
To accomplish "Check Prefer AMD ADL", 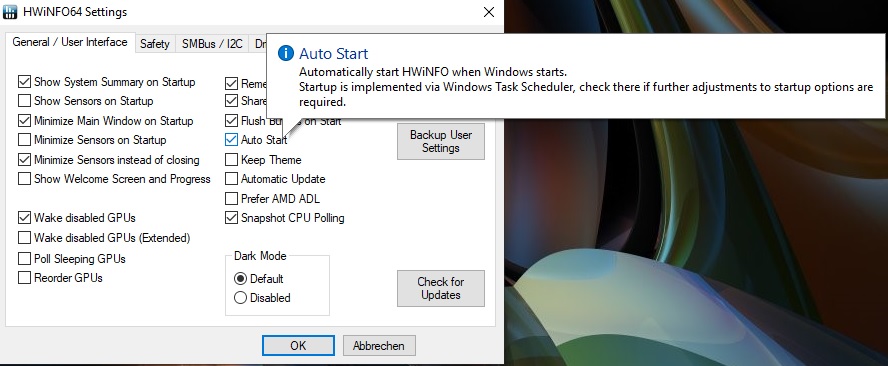I will tap(231, 199).
